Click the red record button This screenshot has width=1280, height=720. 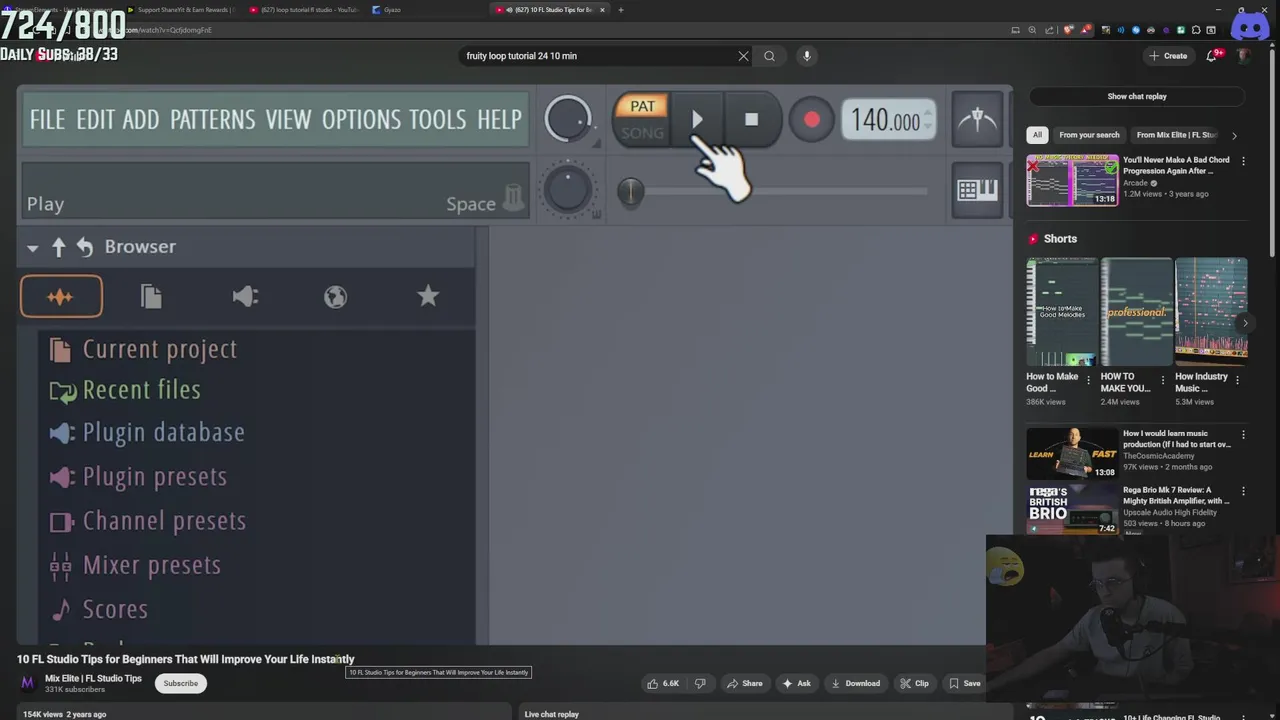click(x=811, y=120)
